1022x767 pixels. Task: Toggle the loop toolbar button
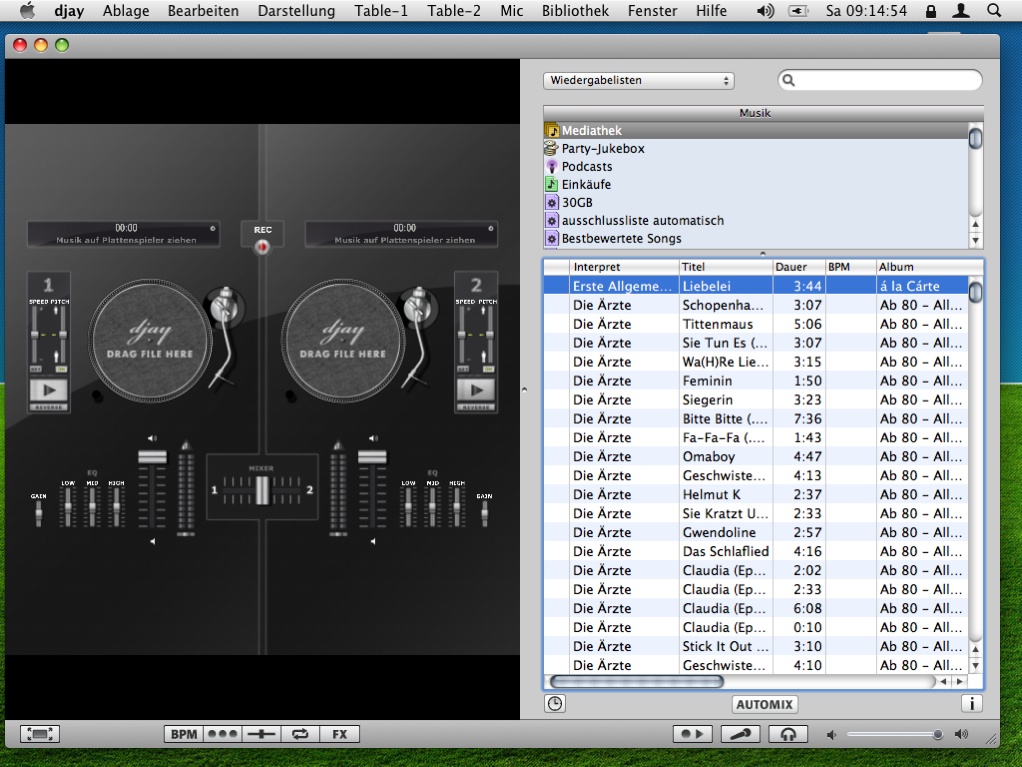(300, 734)
